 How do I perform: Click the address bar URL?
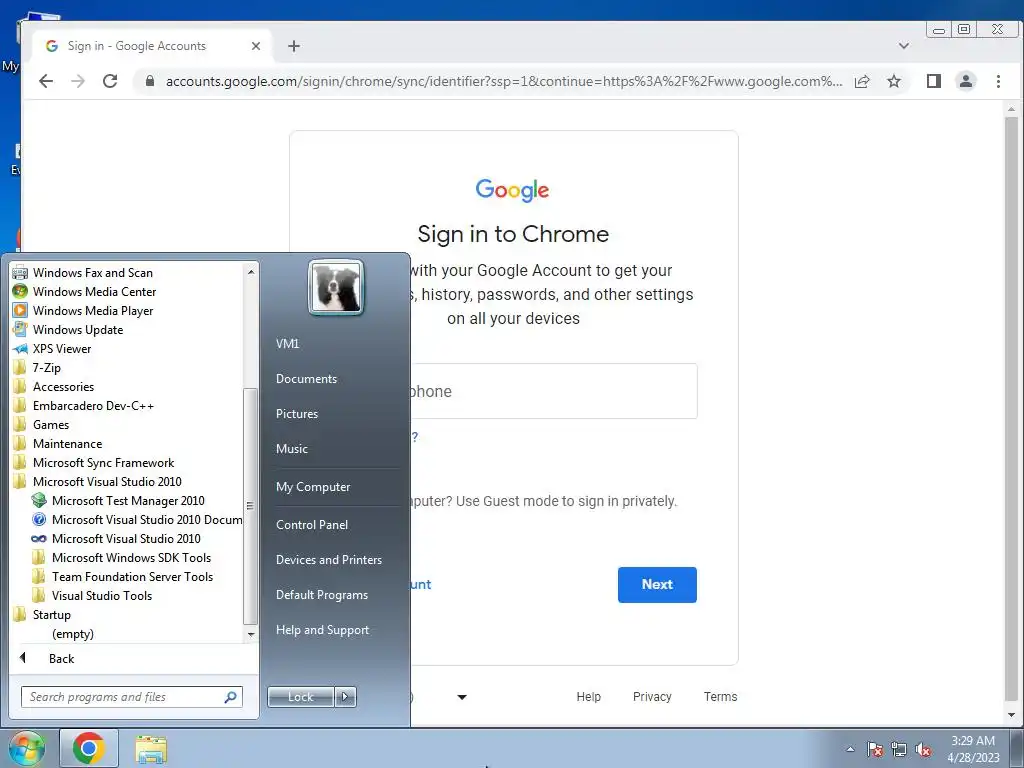(504, 82)
